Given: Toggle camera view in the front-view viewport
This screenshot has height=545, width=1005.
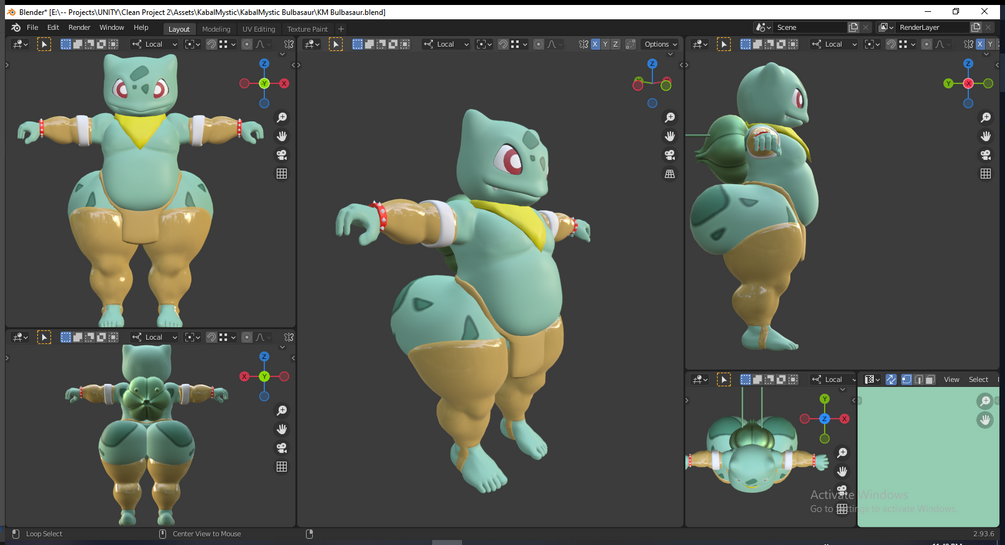Looking at the screenshot, I should (x=281, y=155).
